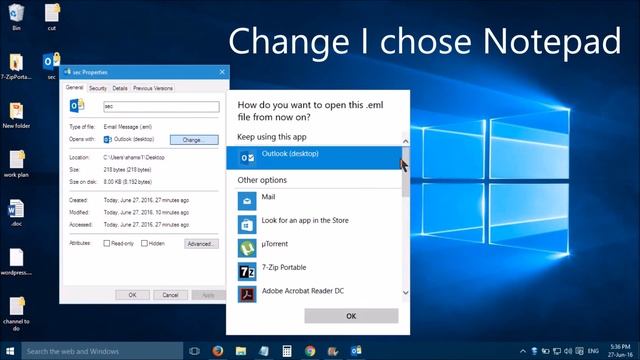Open the Windows Start menu

(x=10, y=351)
